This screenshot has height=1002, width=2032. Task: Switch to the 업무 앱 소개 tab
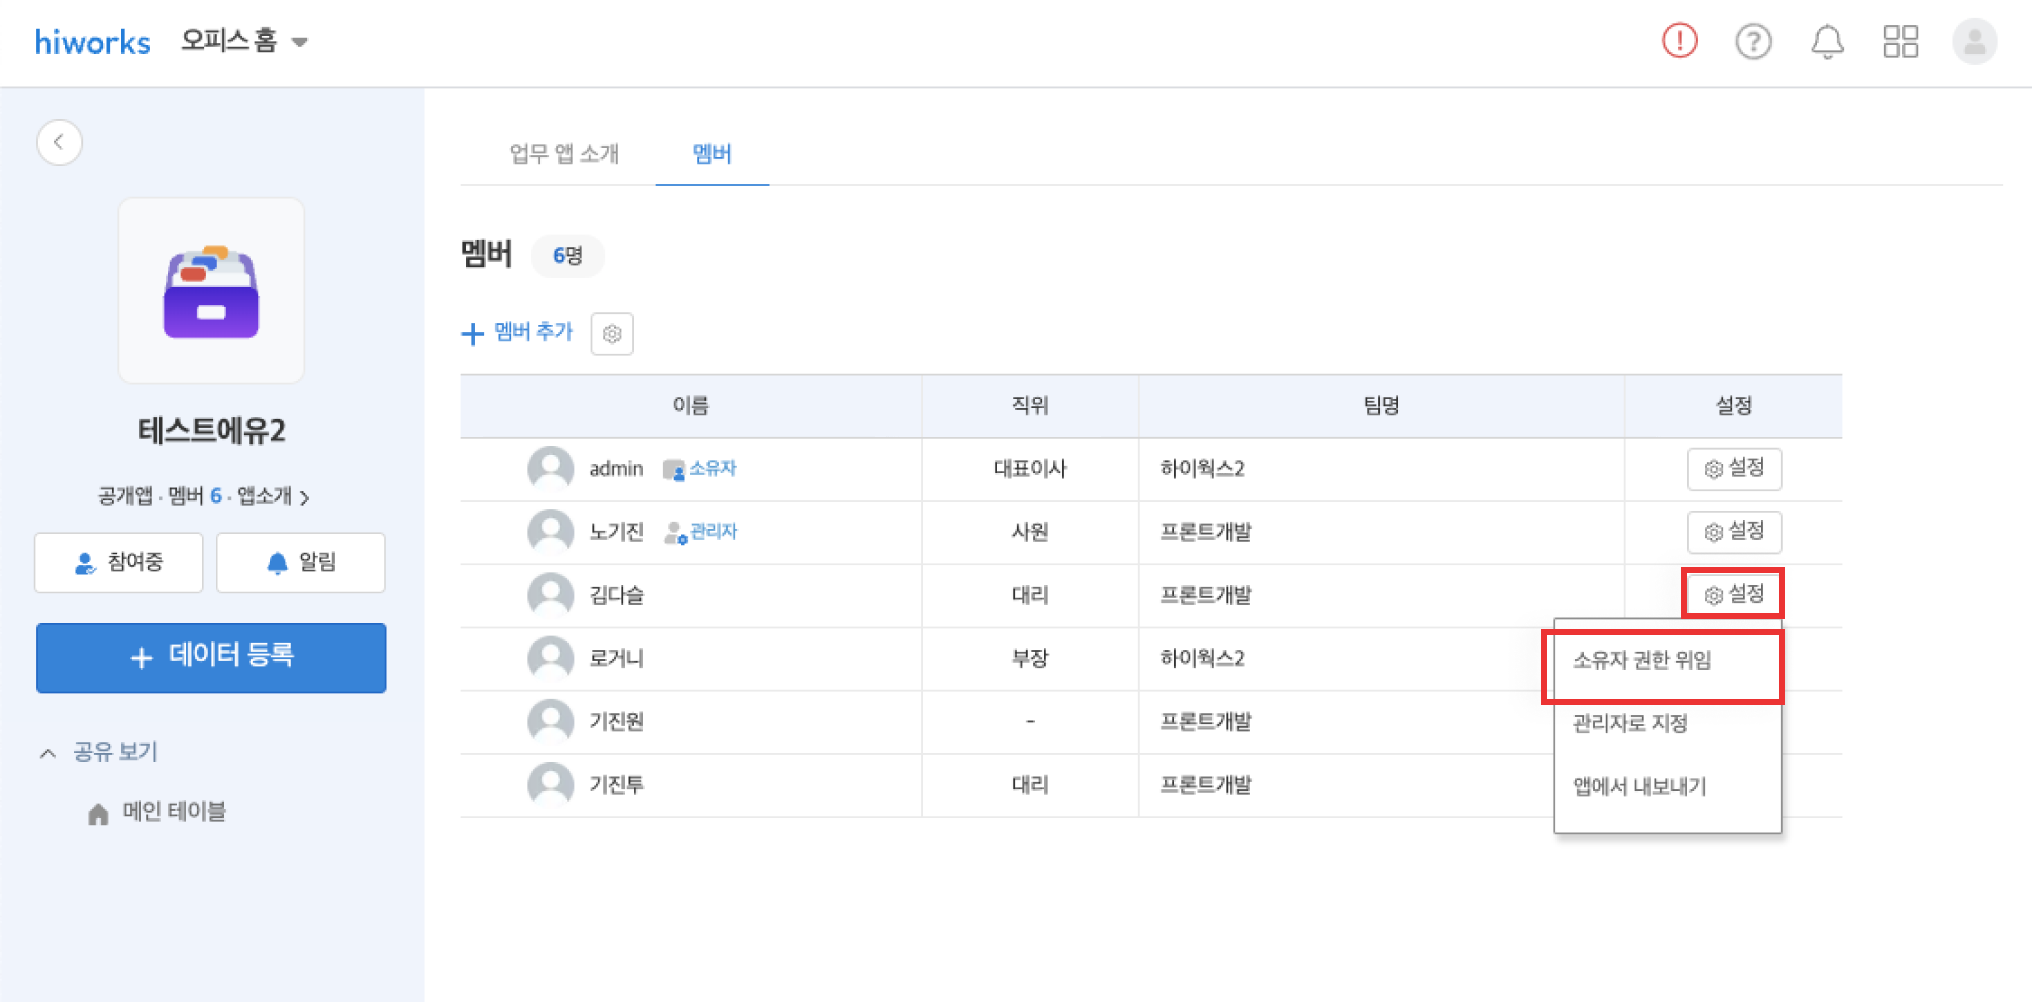(x=564, y=154)
